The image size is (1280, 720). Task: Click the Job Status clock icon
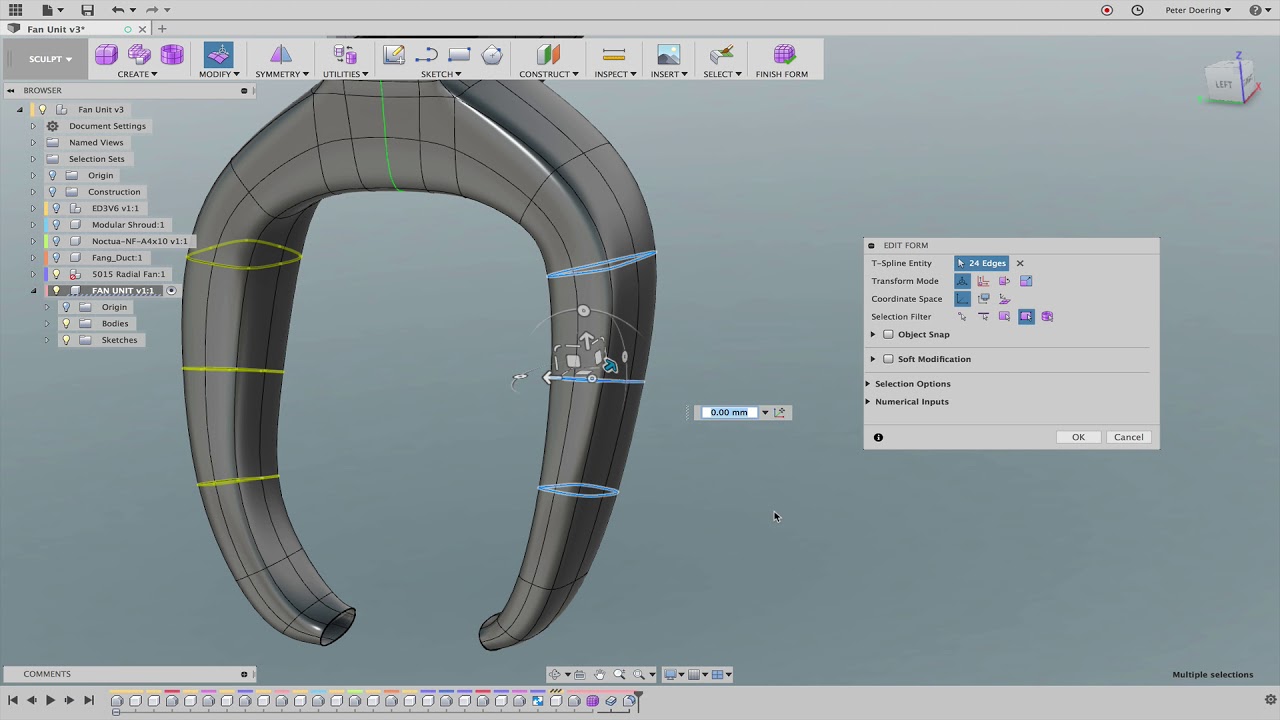coord(1137,10)
